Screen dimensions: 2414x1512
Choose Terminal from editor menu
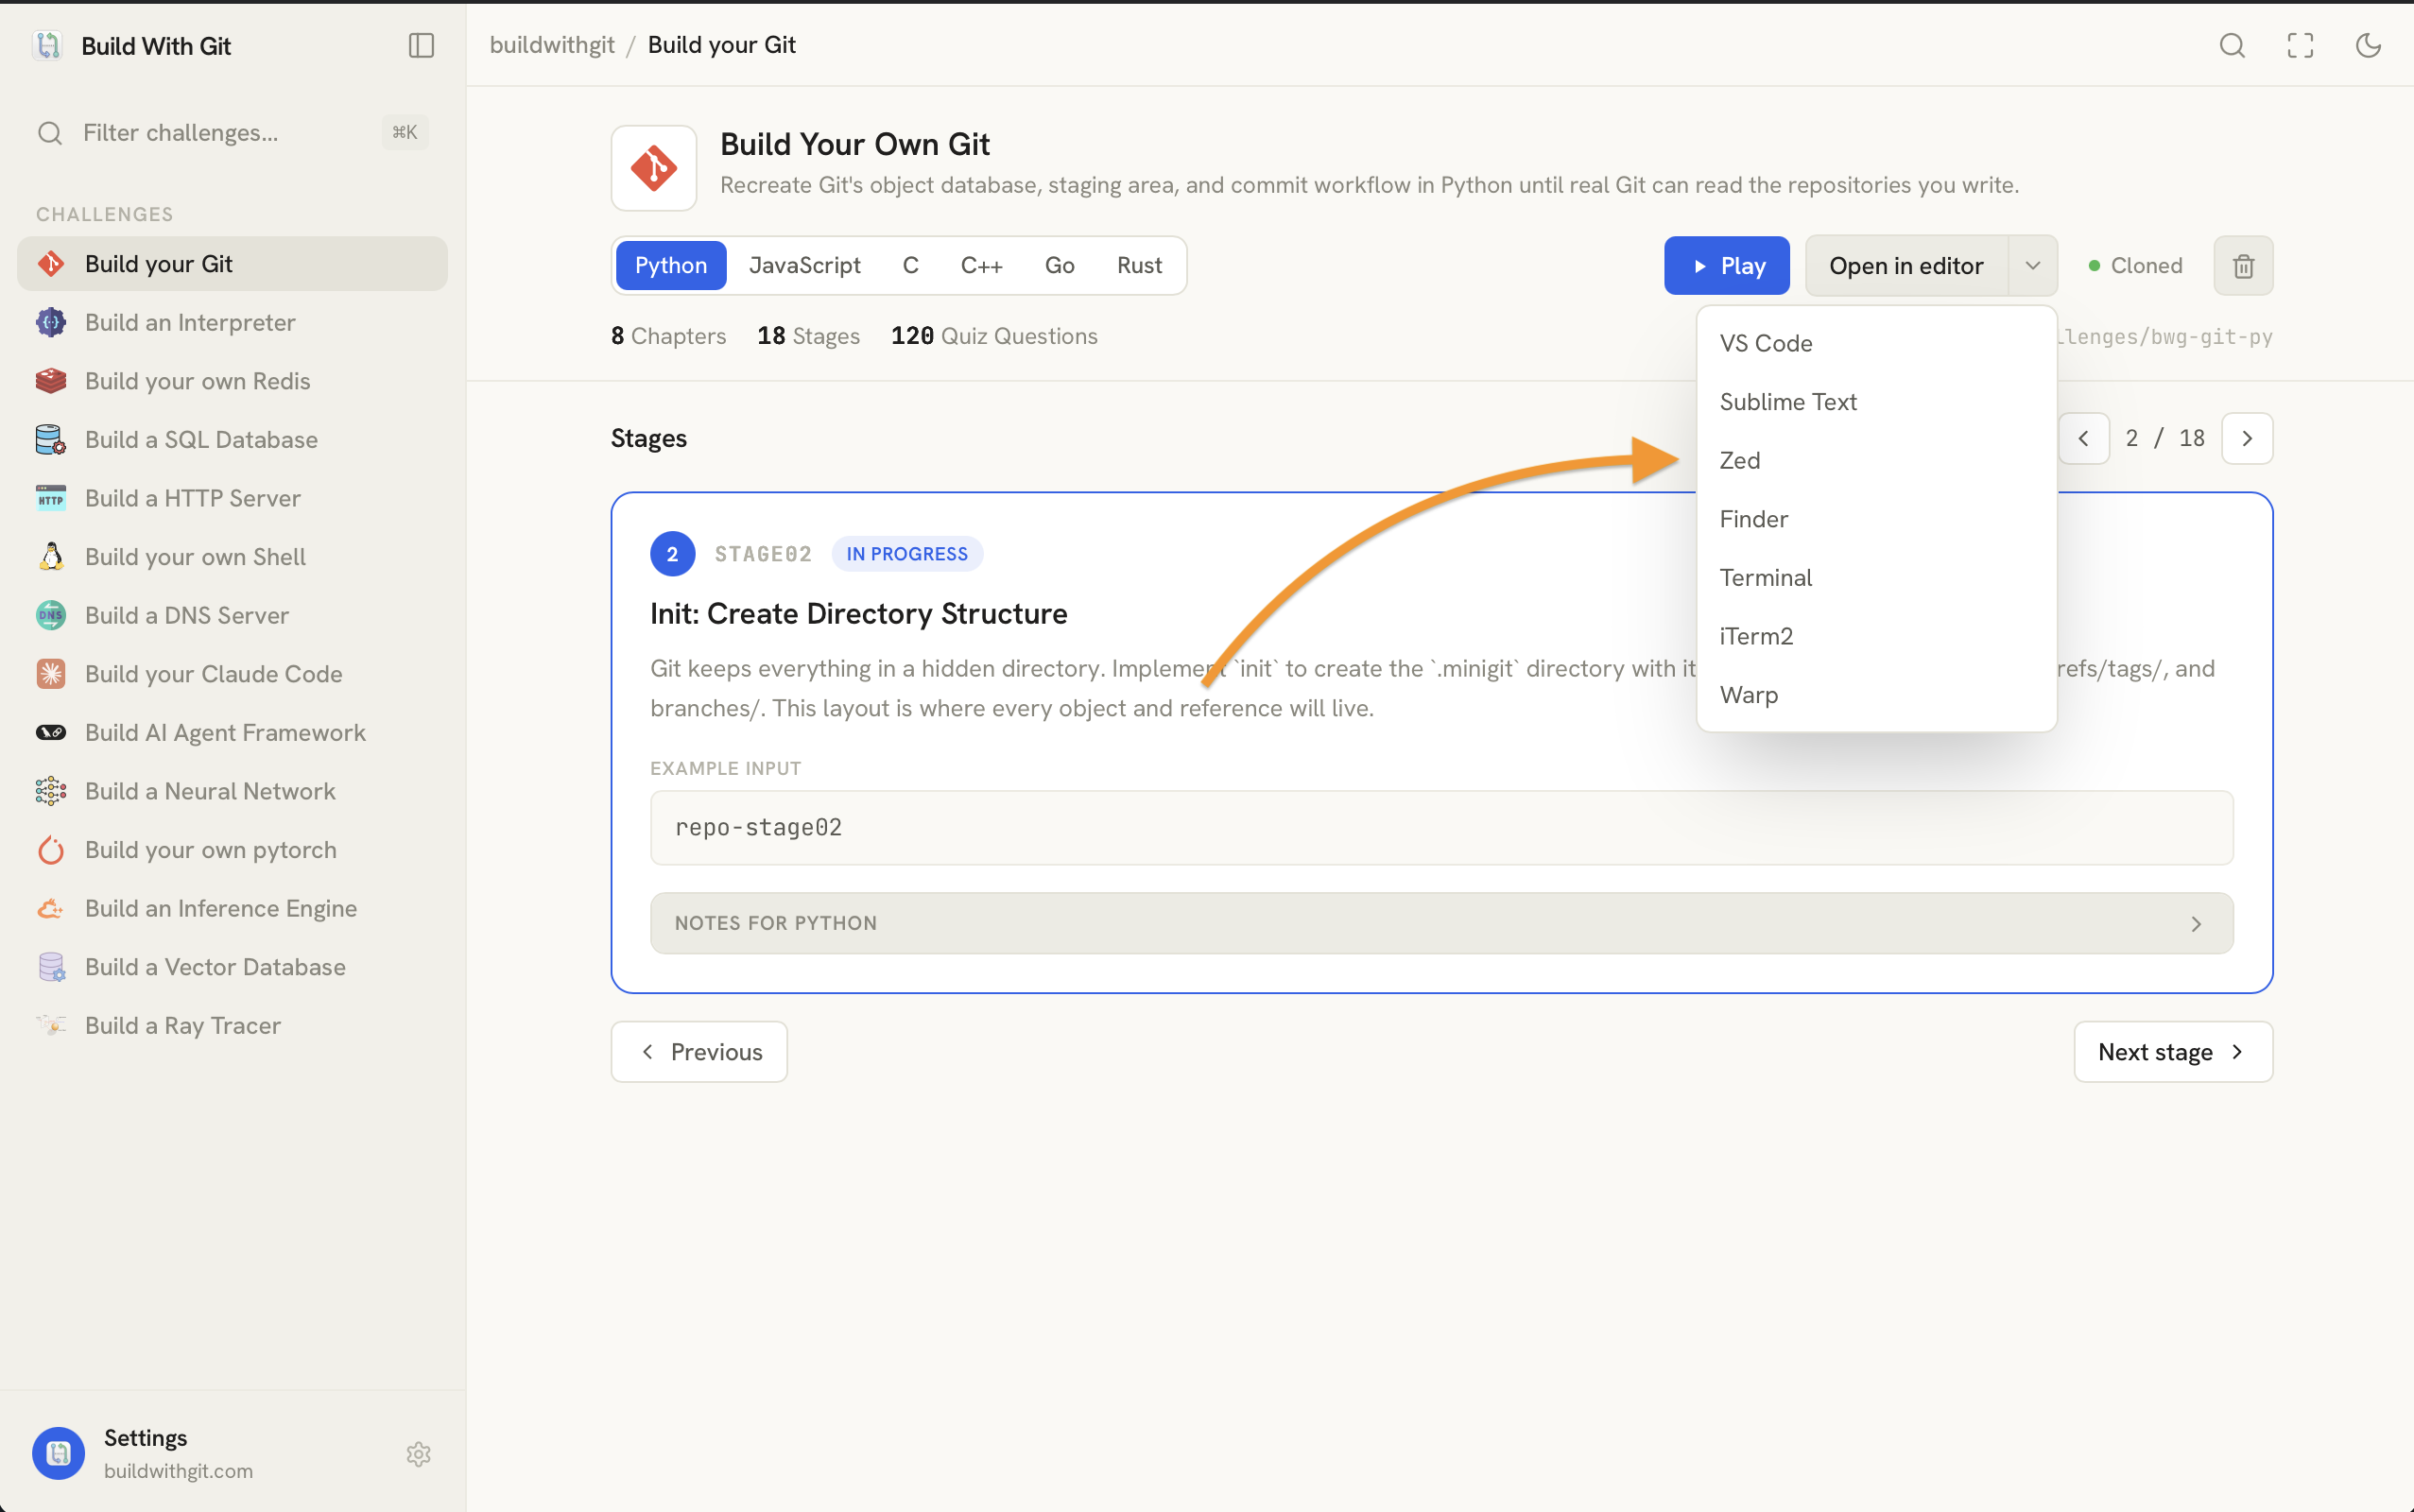click(x=1876, y=578)
